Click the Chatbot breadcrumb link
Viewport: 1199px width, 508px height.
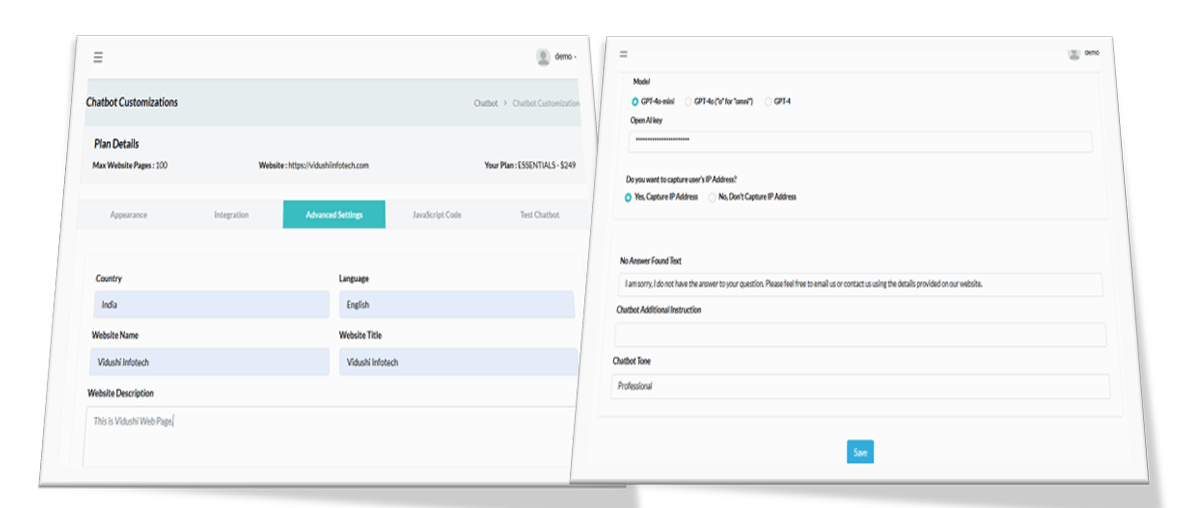pos(485,103)
